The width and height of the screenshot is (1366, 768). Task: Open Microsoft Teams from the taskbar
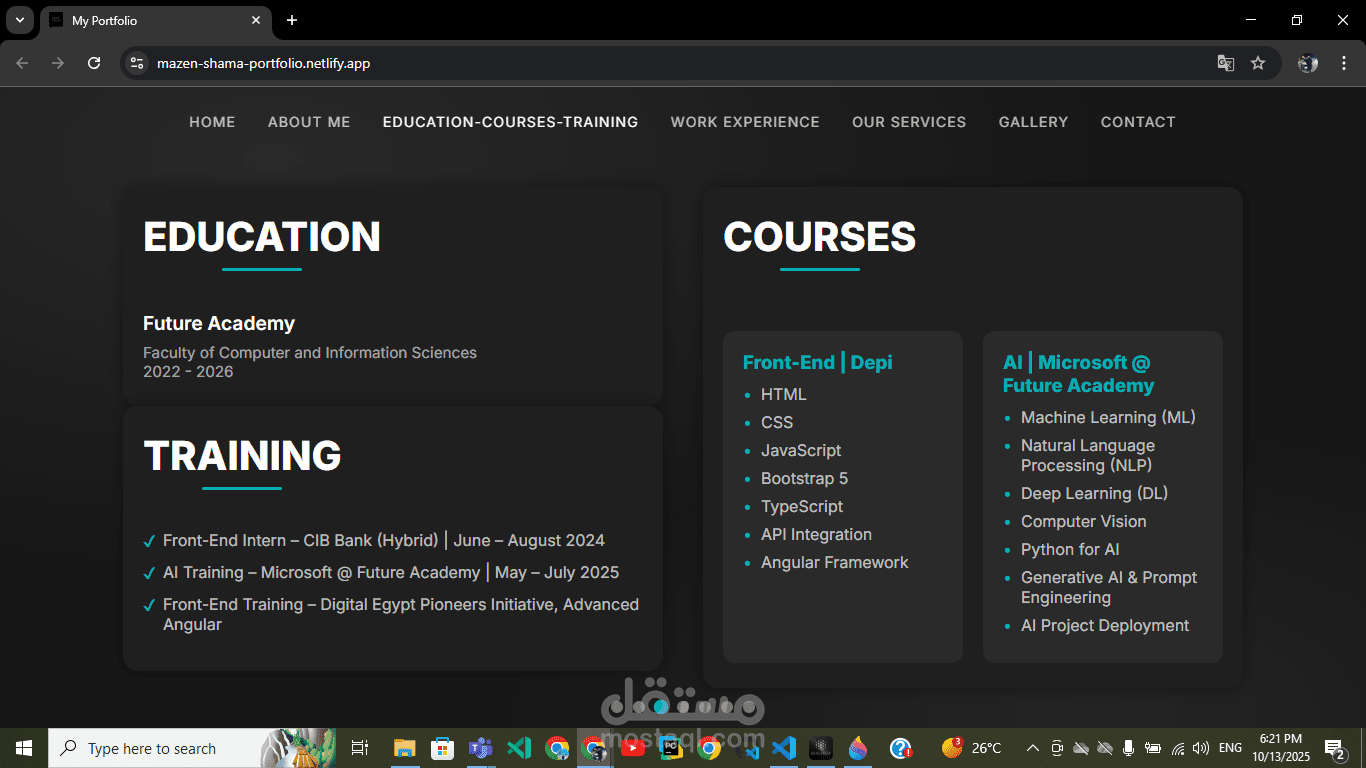[481, 748]
